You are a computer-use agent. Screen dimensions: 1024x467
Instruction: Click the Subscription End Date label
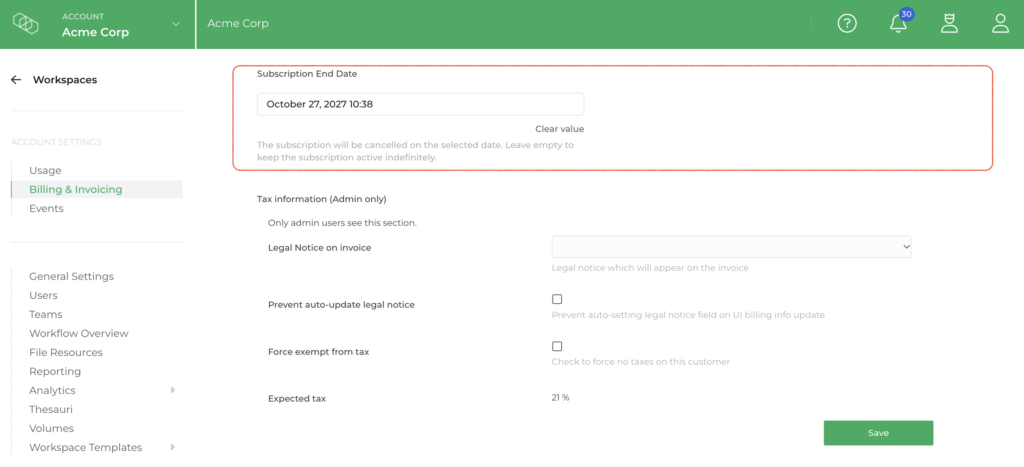(x=307, y=74)
